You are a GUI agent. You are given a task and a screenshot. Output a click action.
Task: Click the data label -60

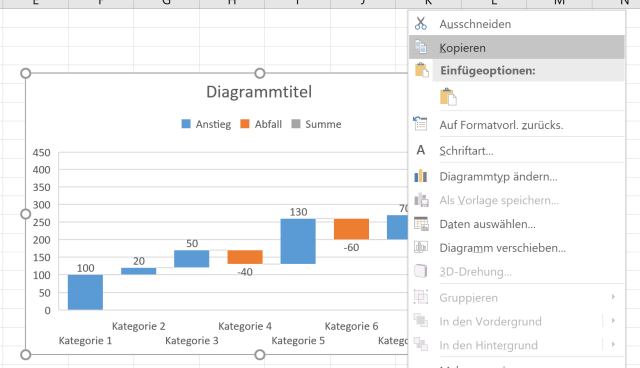tap(351, 247)
